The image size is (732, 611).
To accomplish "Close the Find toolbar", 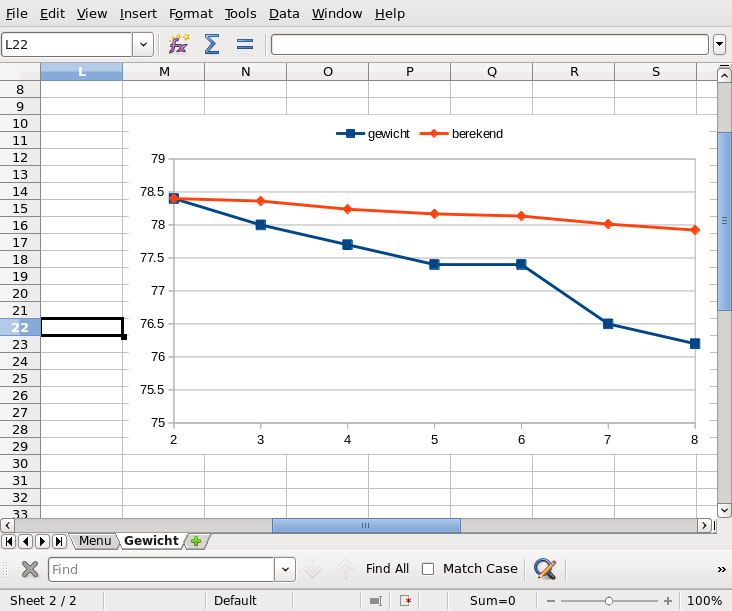I will click(29, 569).
